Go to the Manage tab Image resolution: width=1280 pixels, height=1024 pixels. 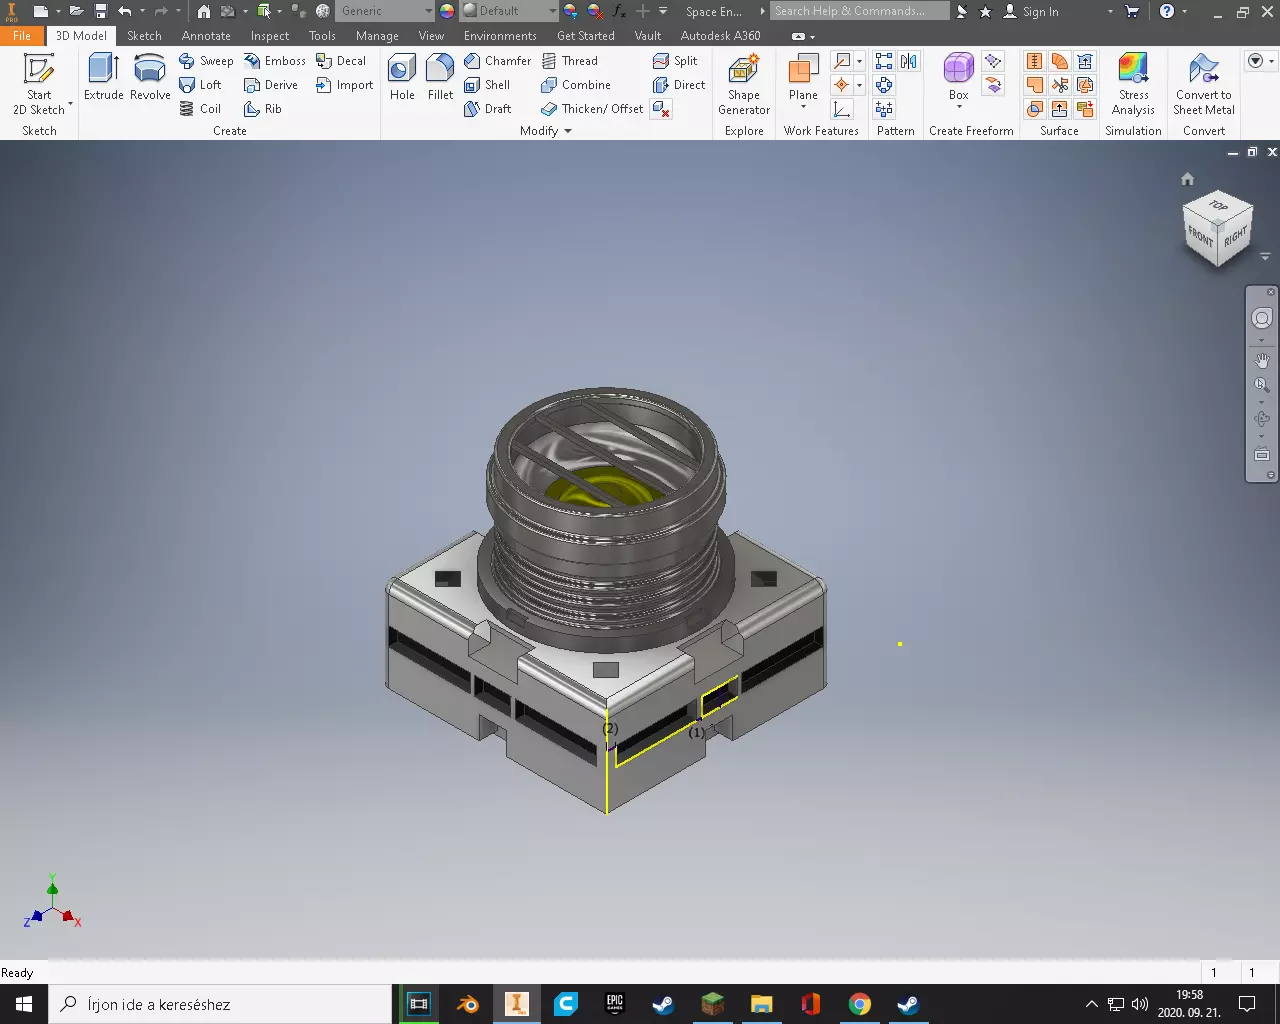pos(377,35)
